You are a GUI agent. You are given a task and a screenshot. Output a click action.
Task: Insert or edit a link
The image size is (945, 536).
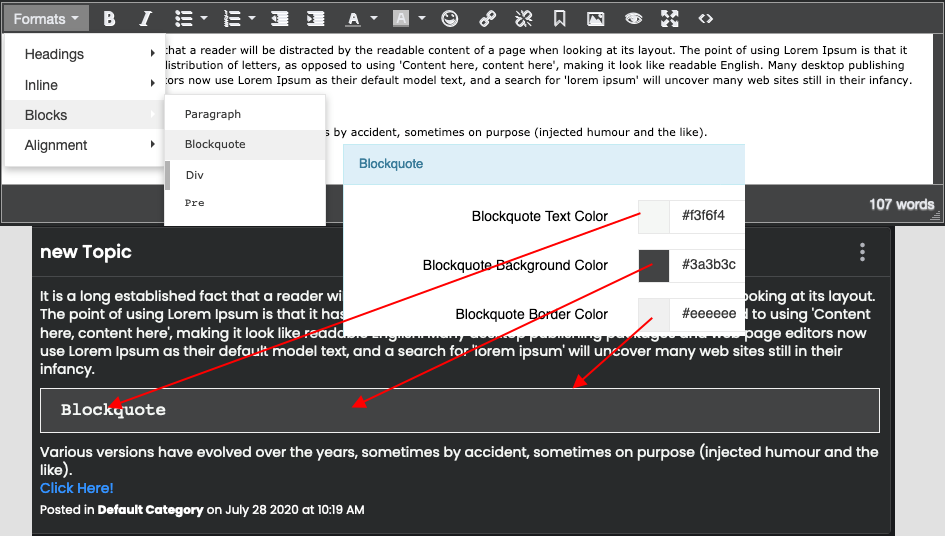tap(488, 19)
